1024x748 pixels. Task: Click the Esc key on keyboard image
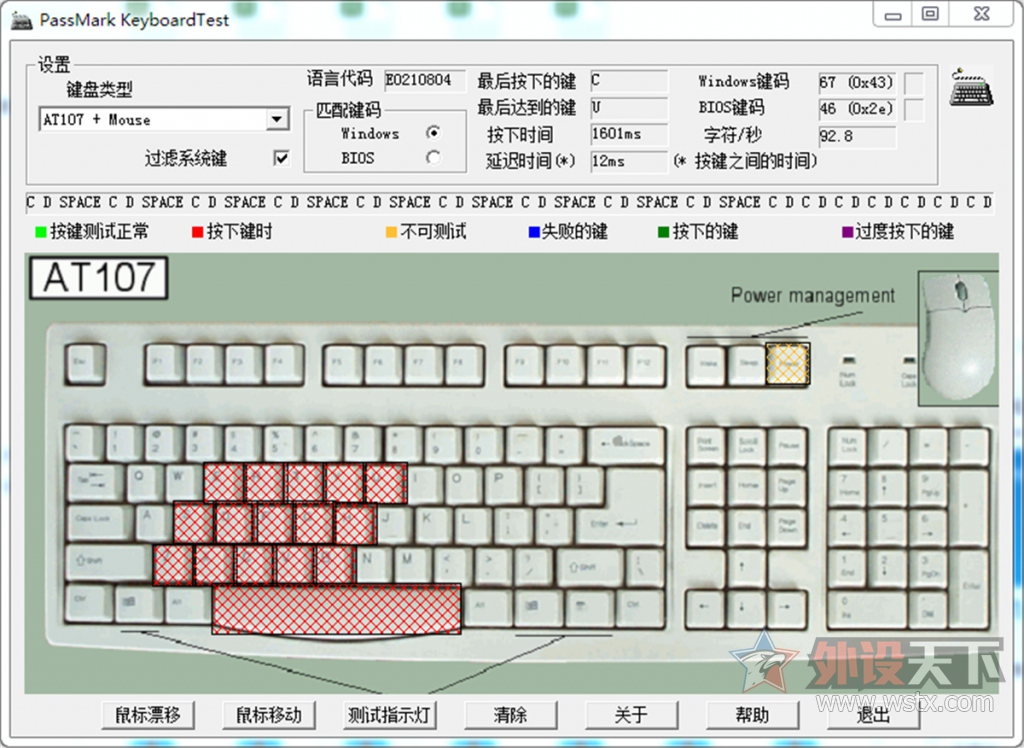[86, 363]
